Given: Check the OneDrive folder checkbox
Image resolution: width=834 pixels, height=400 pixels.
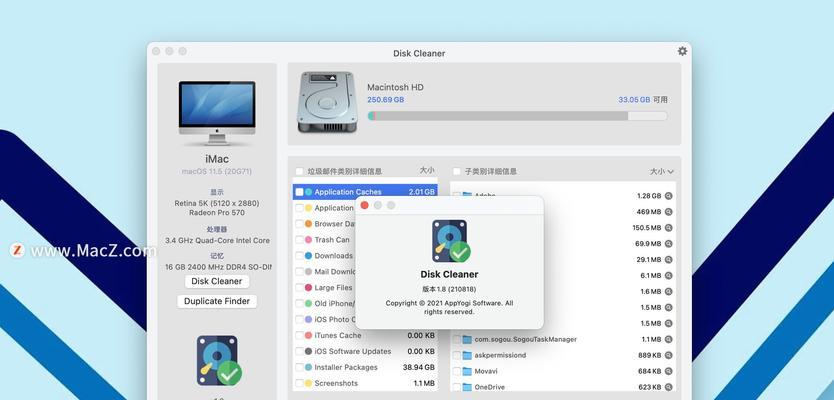Looking at the screenshot, I should point(456,387).
